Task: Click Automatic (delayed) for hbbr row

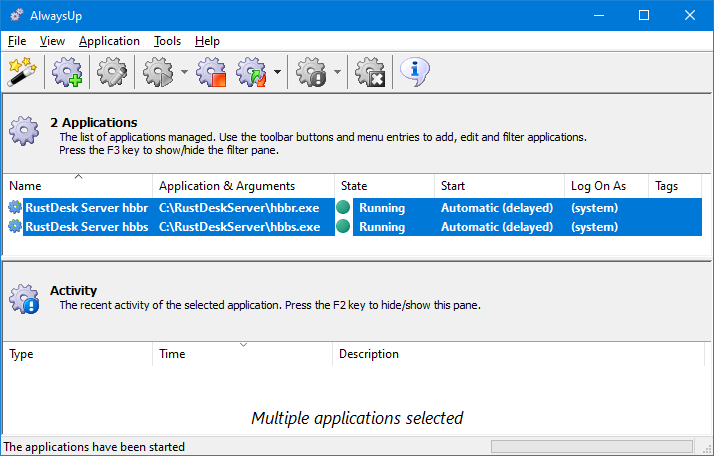Action: click(497, 208)
